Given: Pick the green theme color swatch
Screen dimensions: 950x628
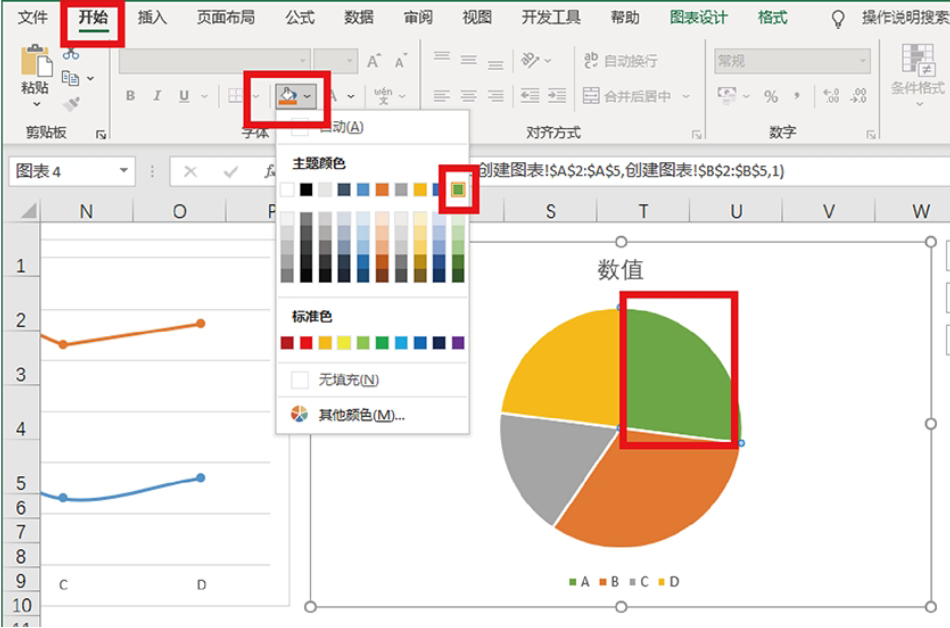Looking at the screenshot, I should 458,189.
